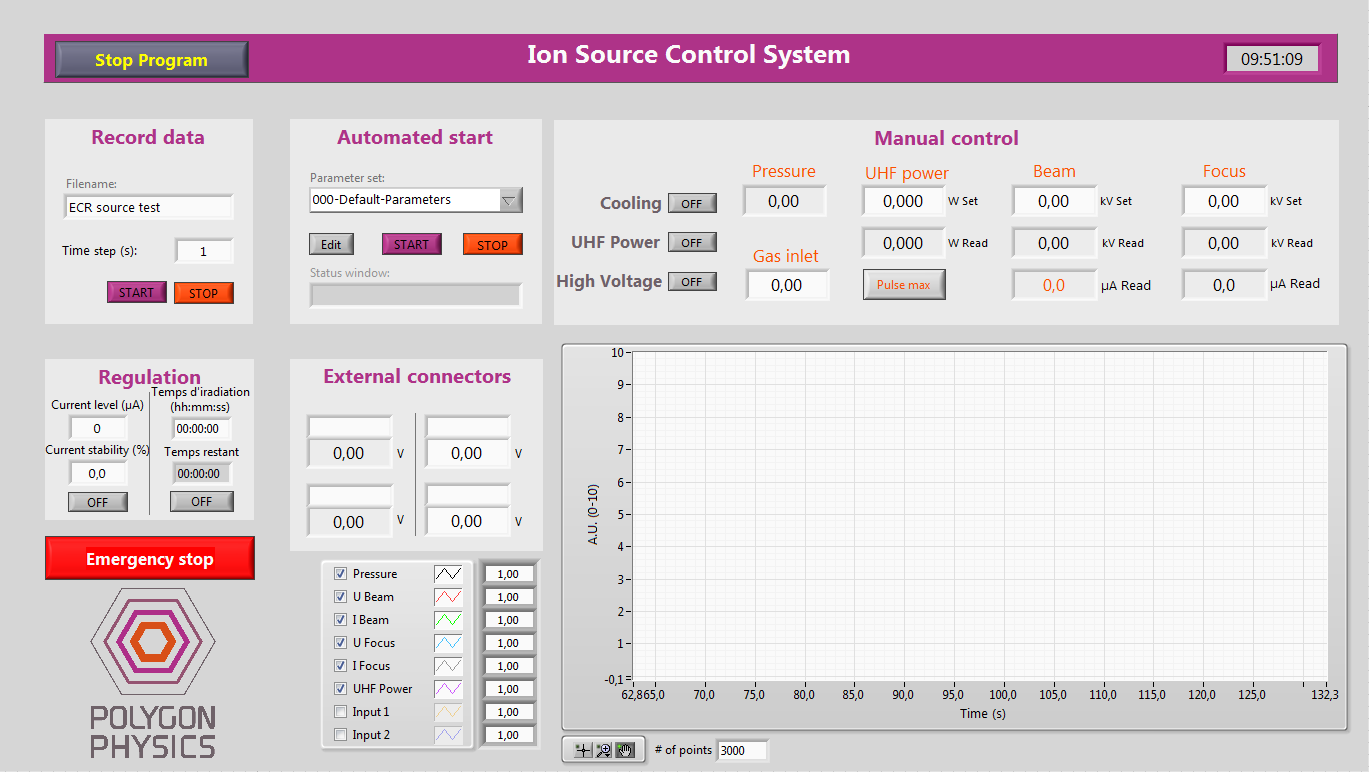Click STOP in Automated start panel

[x=492, y=245]
